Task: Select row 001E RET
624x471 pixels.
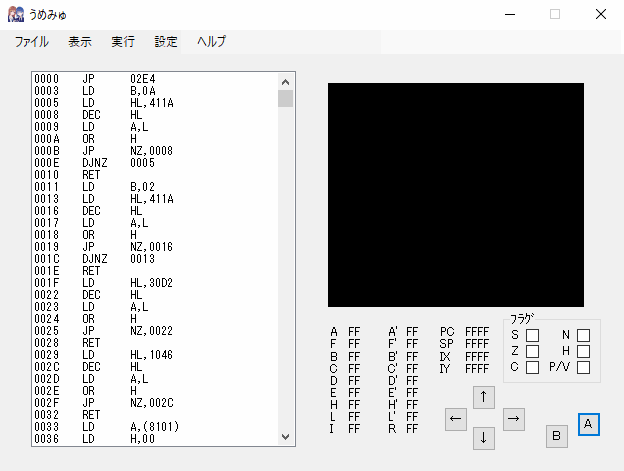Action: (x=155, y=271)
